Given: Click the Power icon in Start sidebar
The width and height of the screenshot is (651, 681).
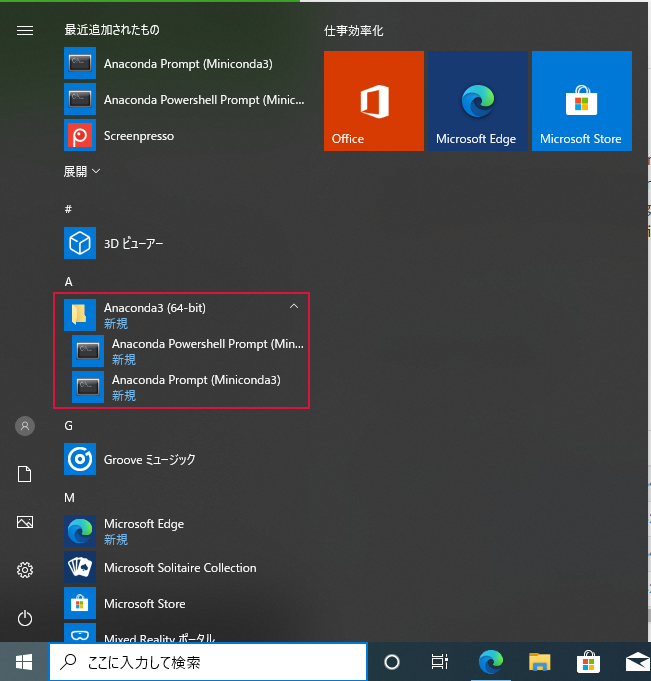Looking at the screenshot, I should [x=25, y=618].
